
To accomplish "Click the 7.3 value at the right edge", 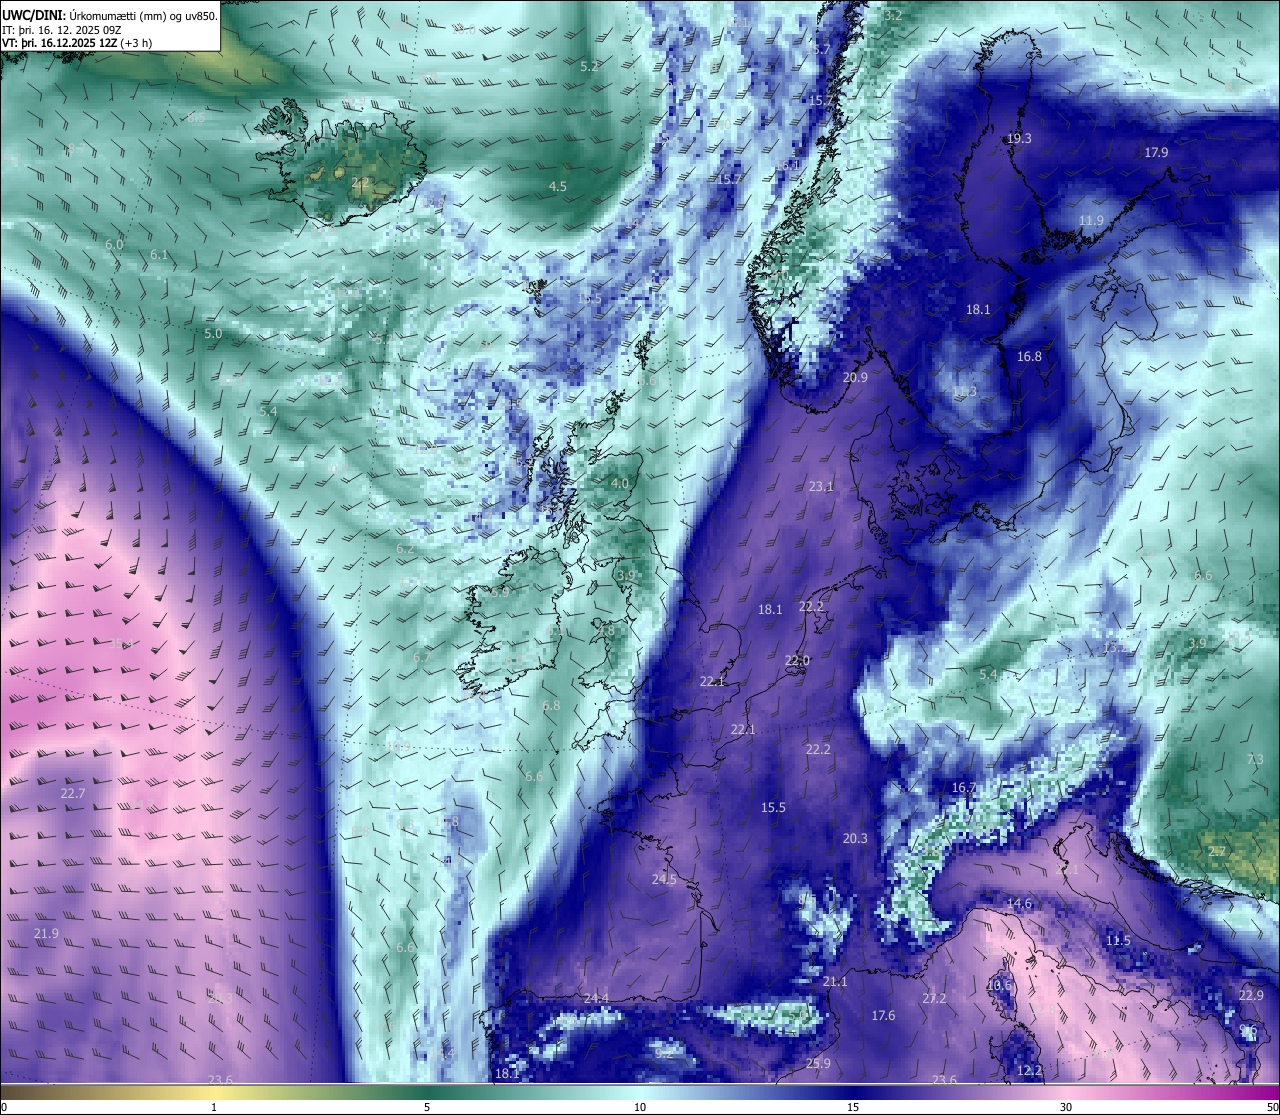I will pos(1256,760).
